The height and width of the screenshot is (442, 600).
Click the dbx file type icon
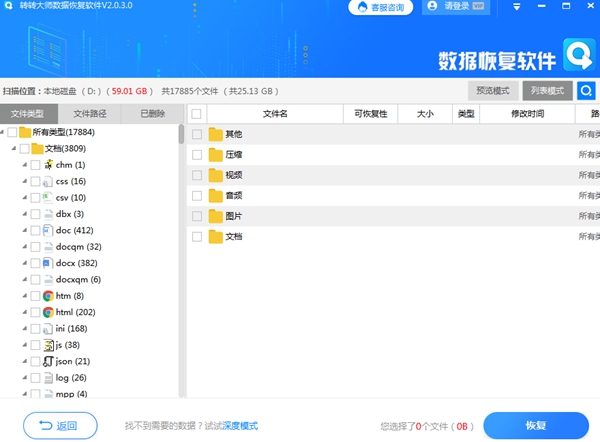(x=48, y=214)
